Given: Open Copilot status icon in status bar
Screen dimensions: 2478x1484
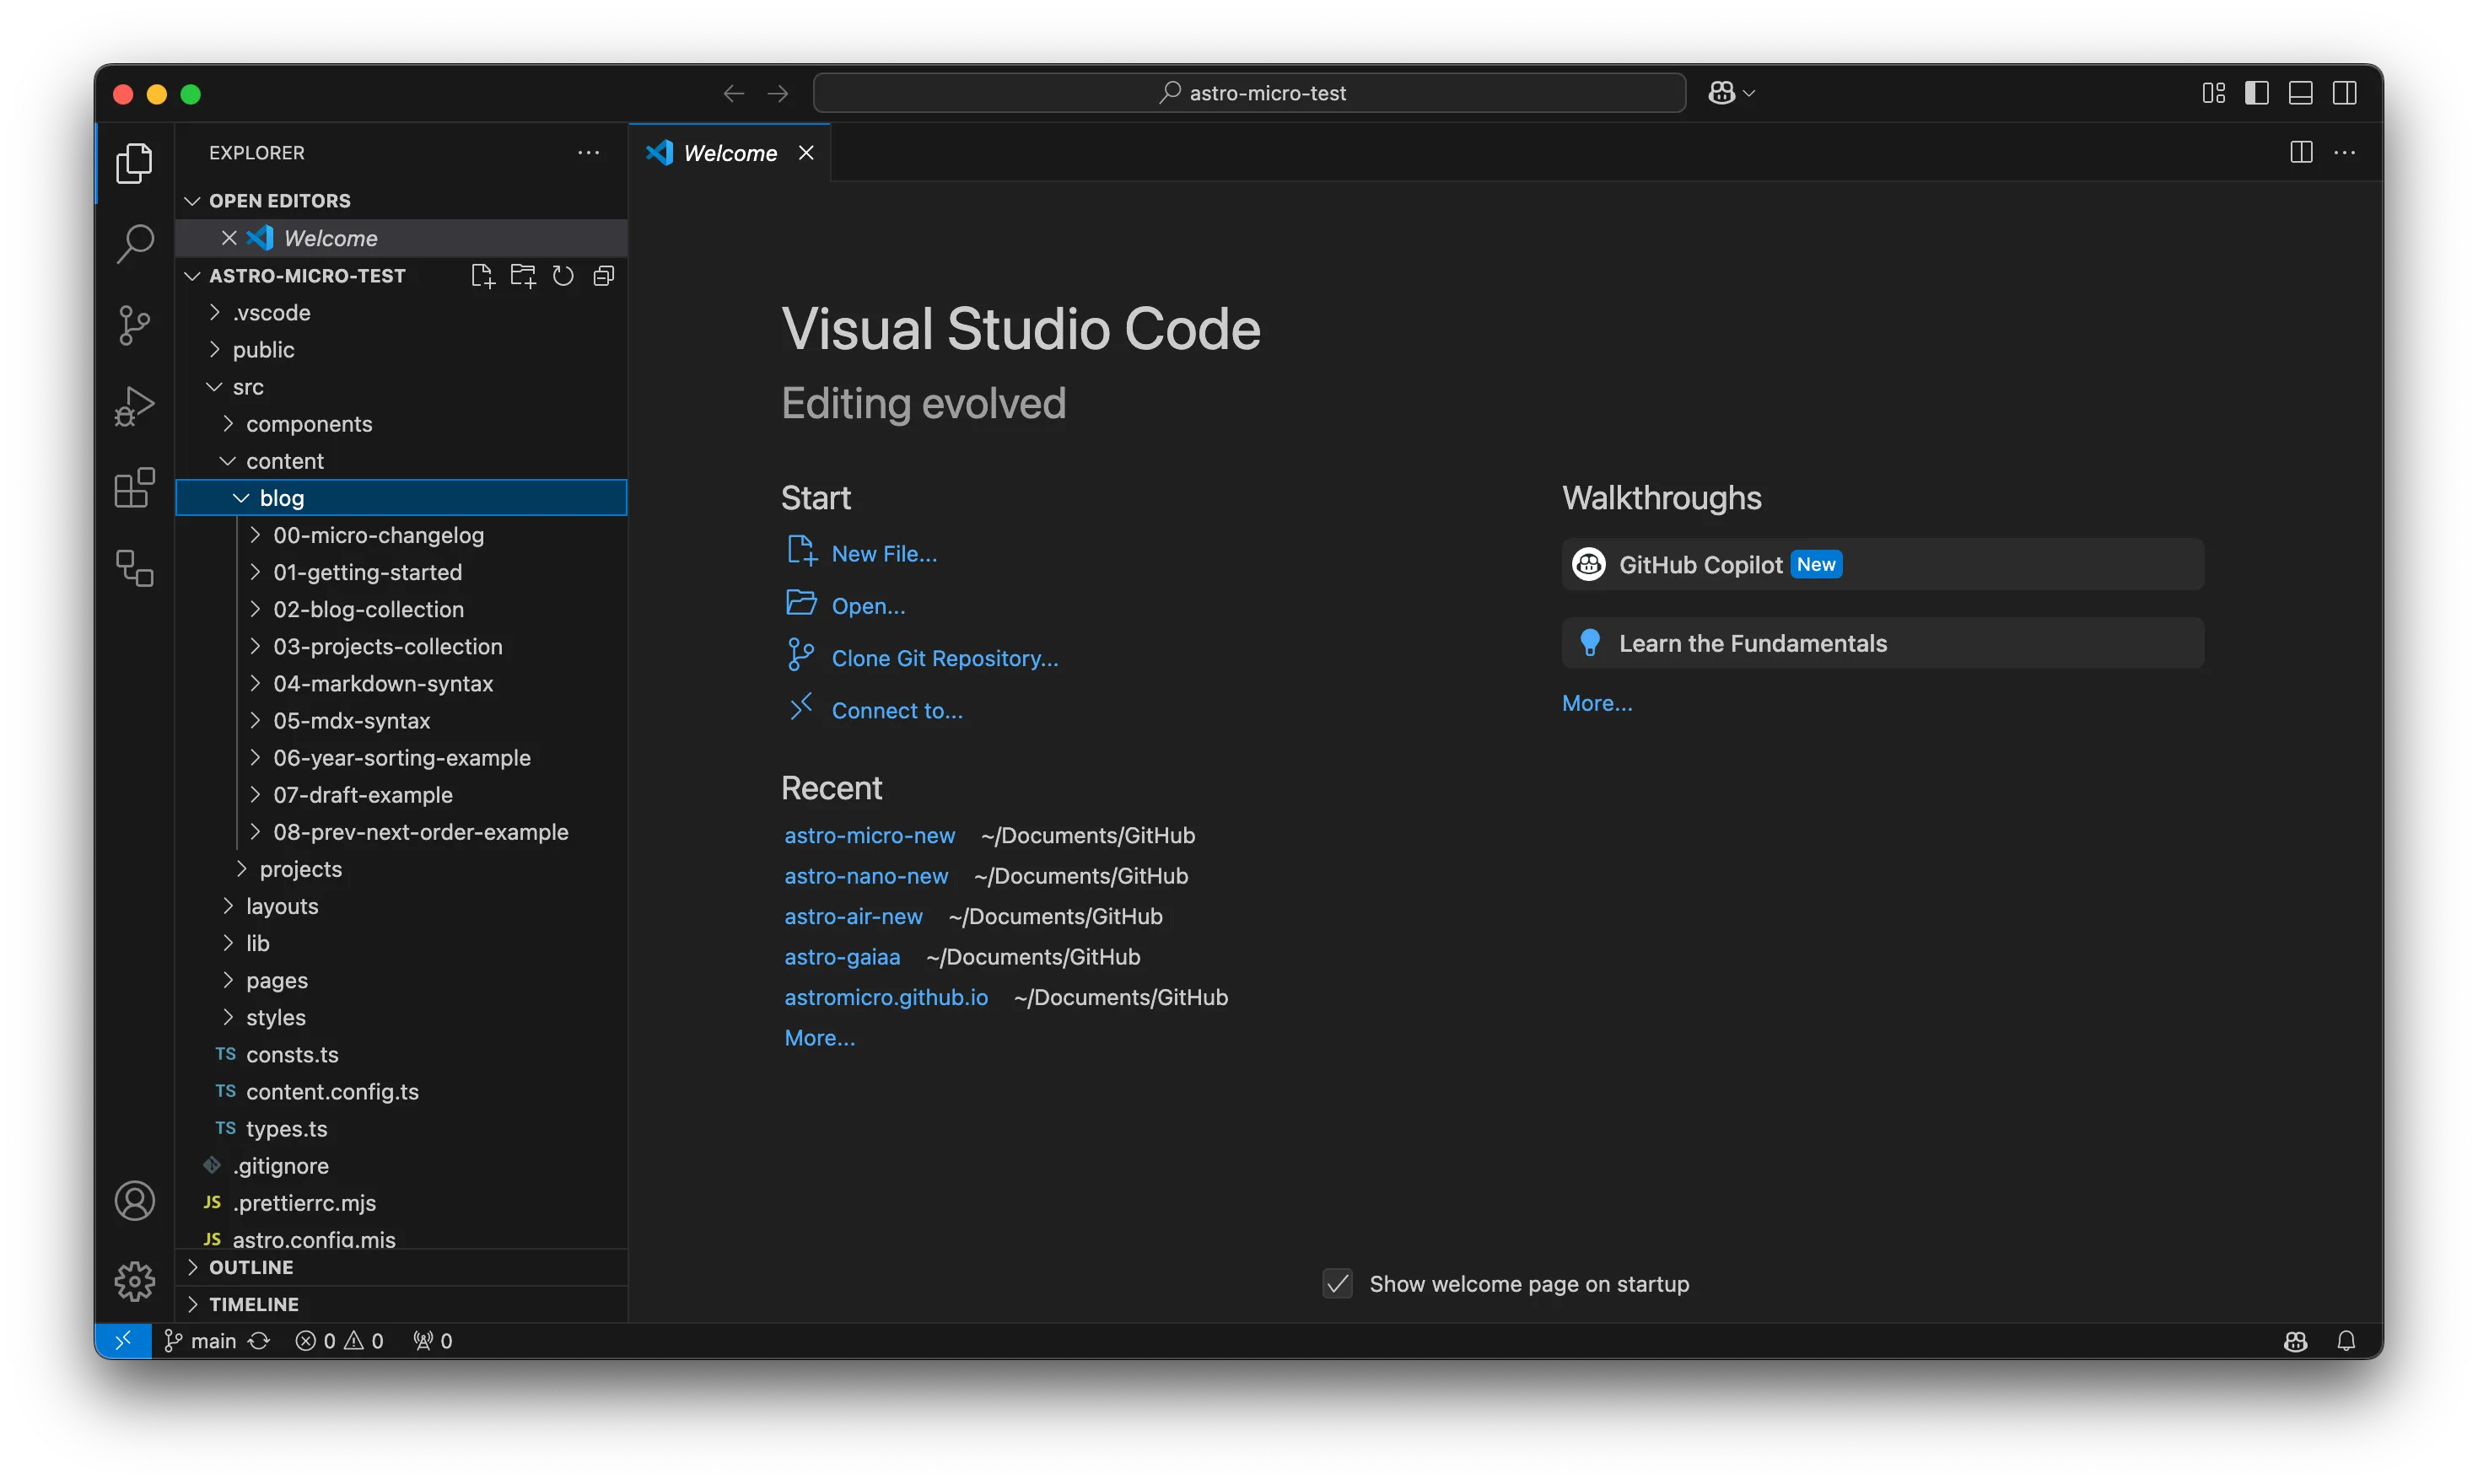Looking at the screenshot, I should 2295,1340.
